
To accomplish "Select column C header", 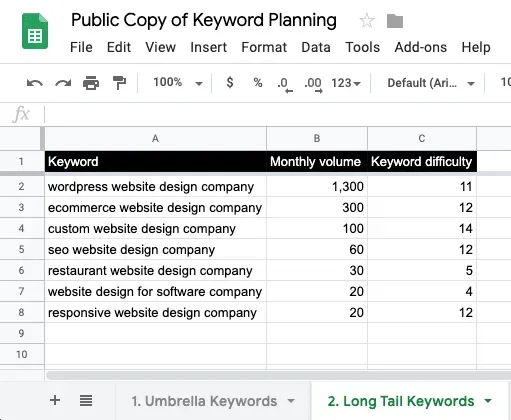I will [x=422, y=138].
